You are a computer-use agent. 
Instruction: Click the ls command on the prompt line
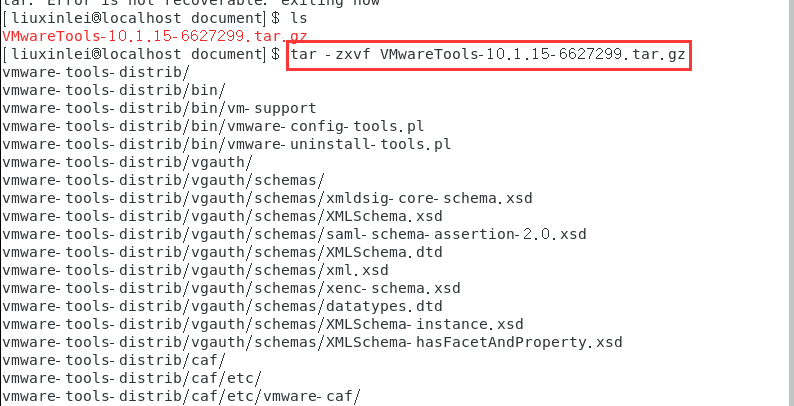(298, 18)
